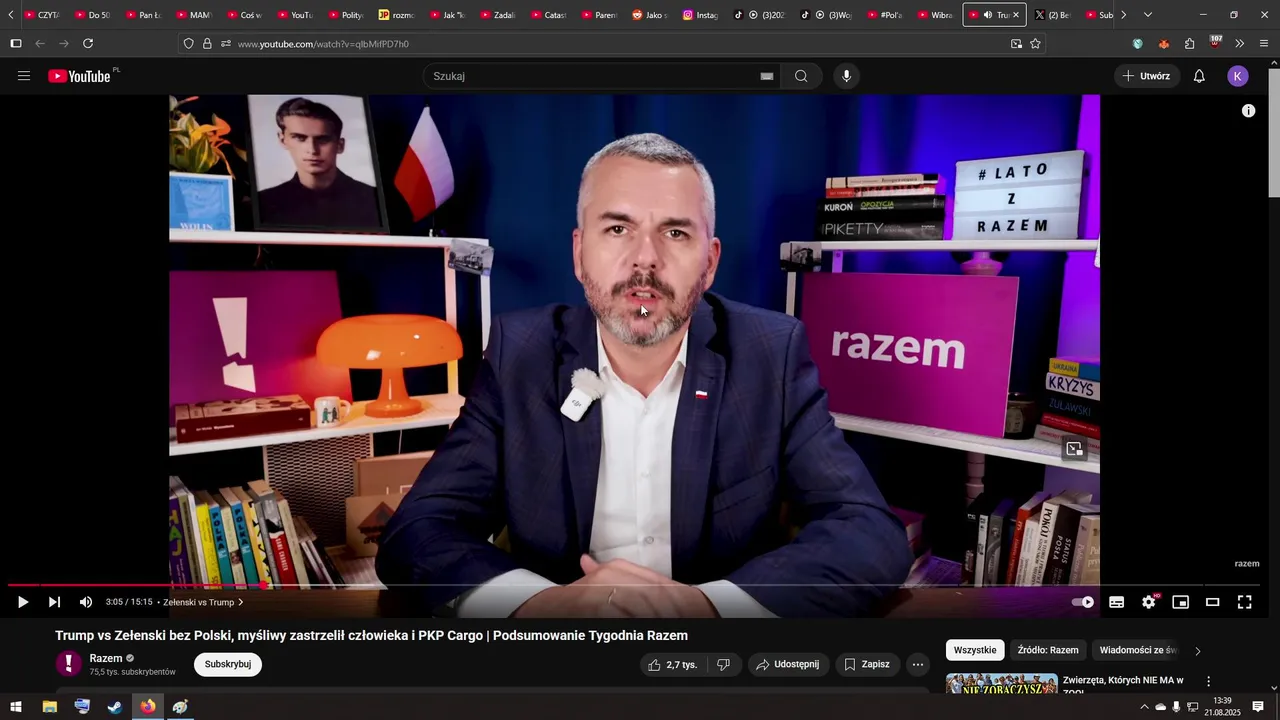
Task: Switch to CZYTA browser tab
Action: pyautogui.click(x=43, y=15)
